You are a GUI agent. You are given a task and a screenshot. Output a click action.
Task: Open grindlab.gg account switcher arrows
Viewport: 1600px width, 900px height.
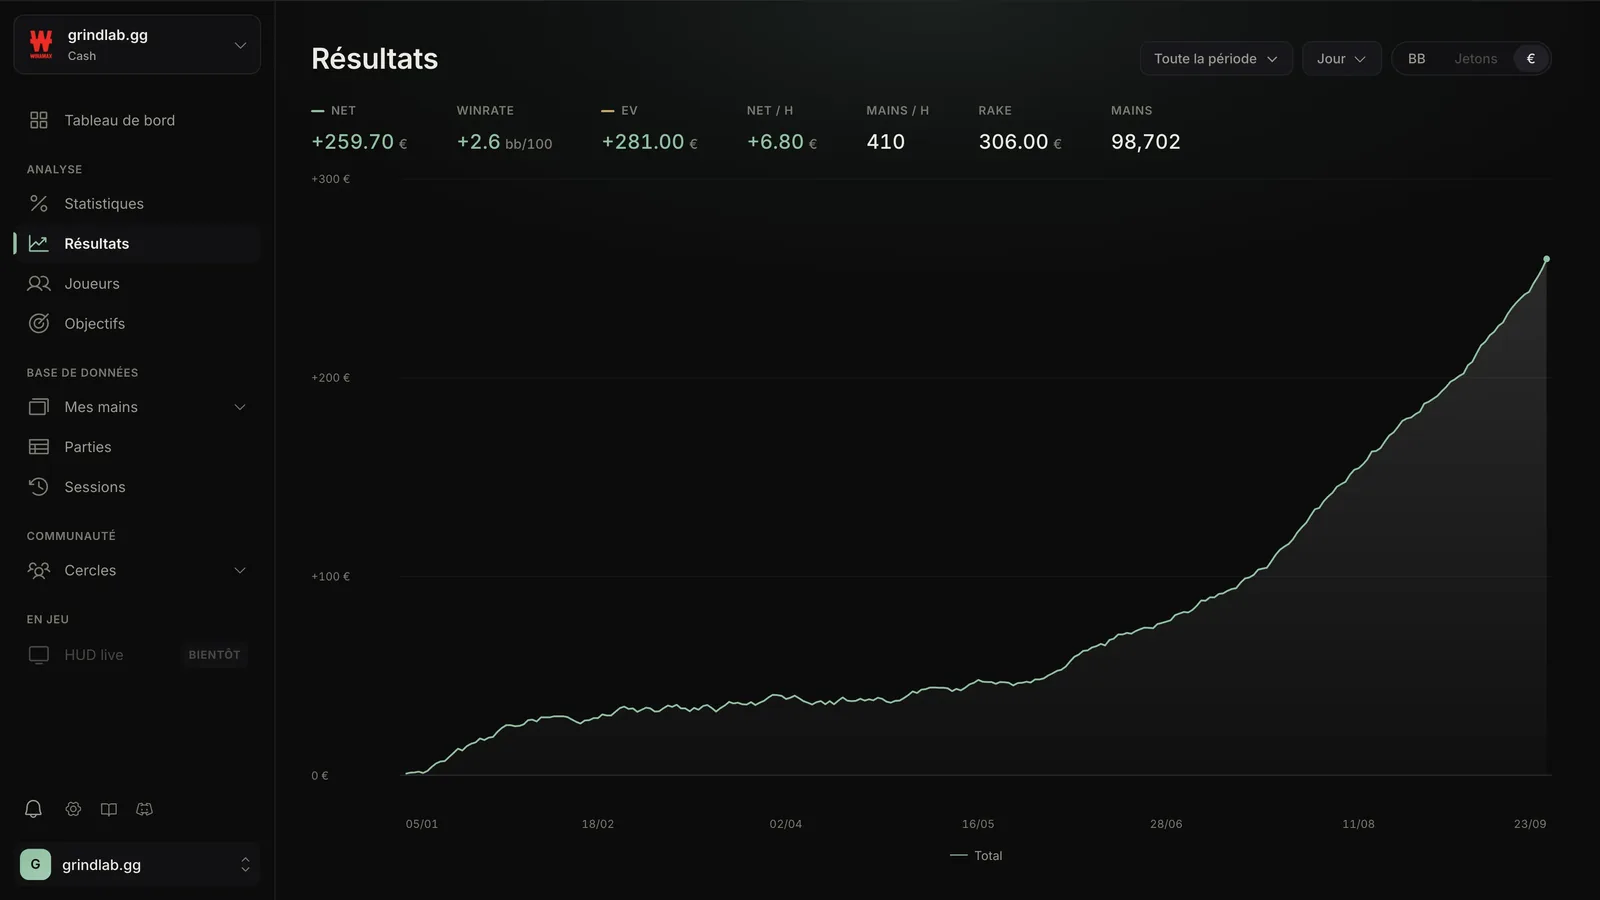pos(245,865)
